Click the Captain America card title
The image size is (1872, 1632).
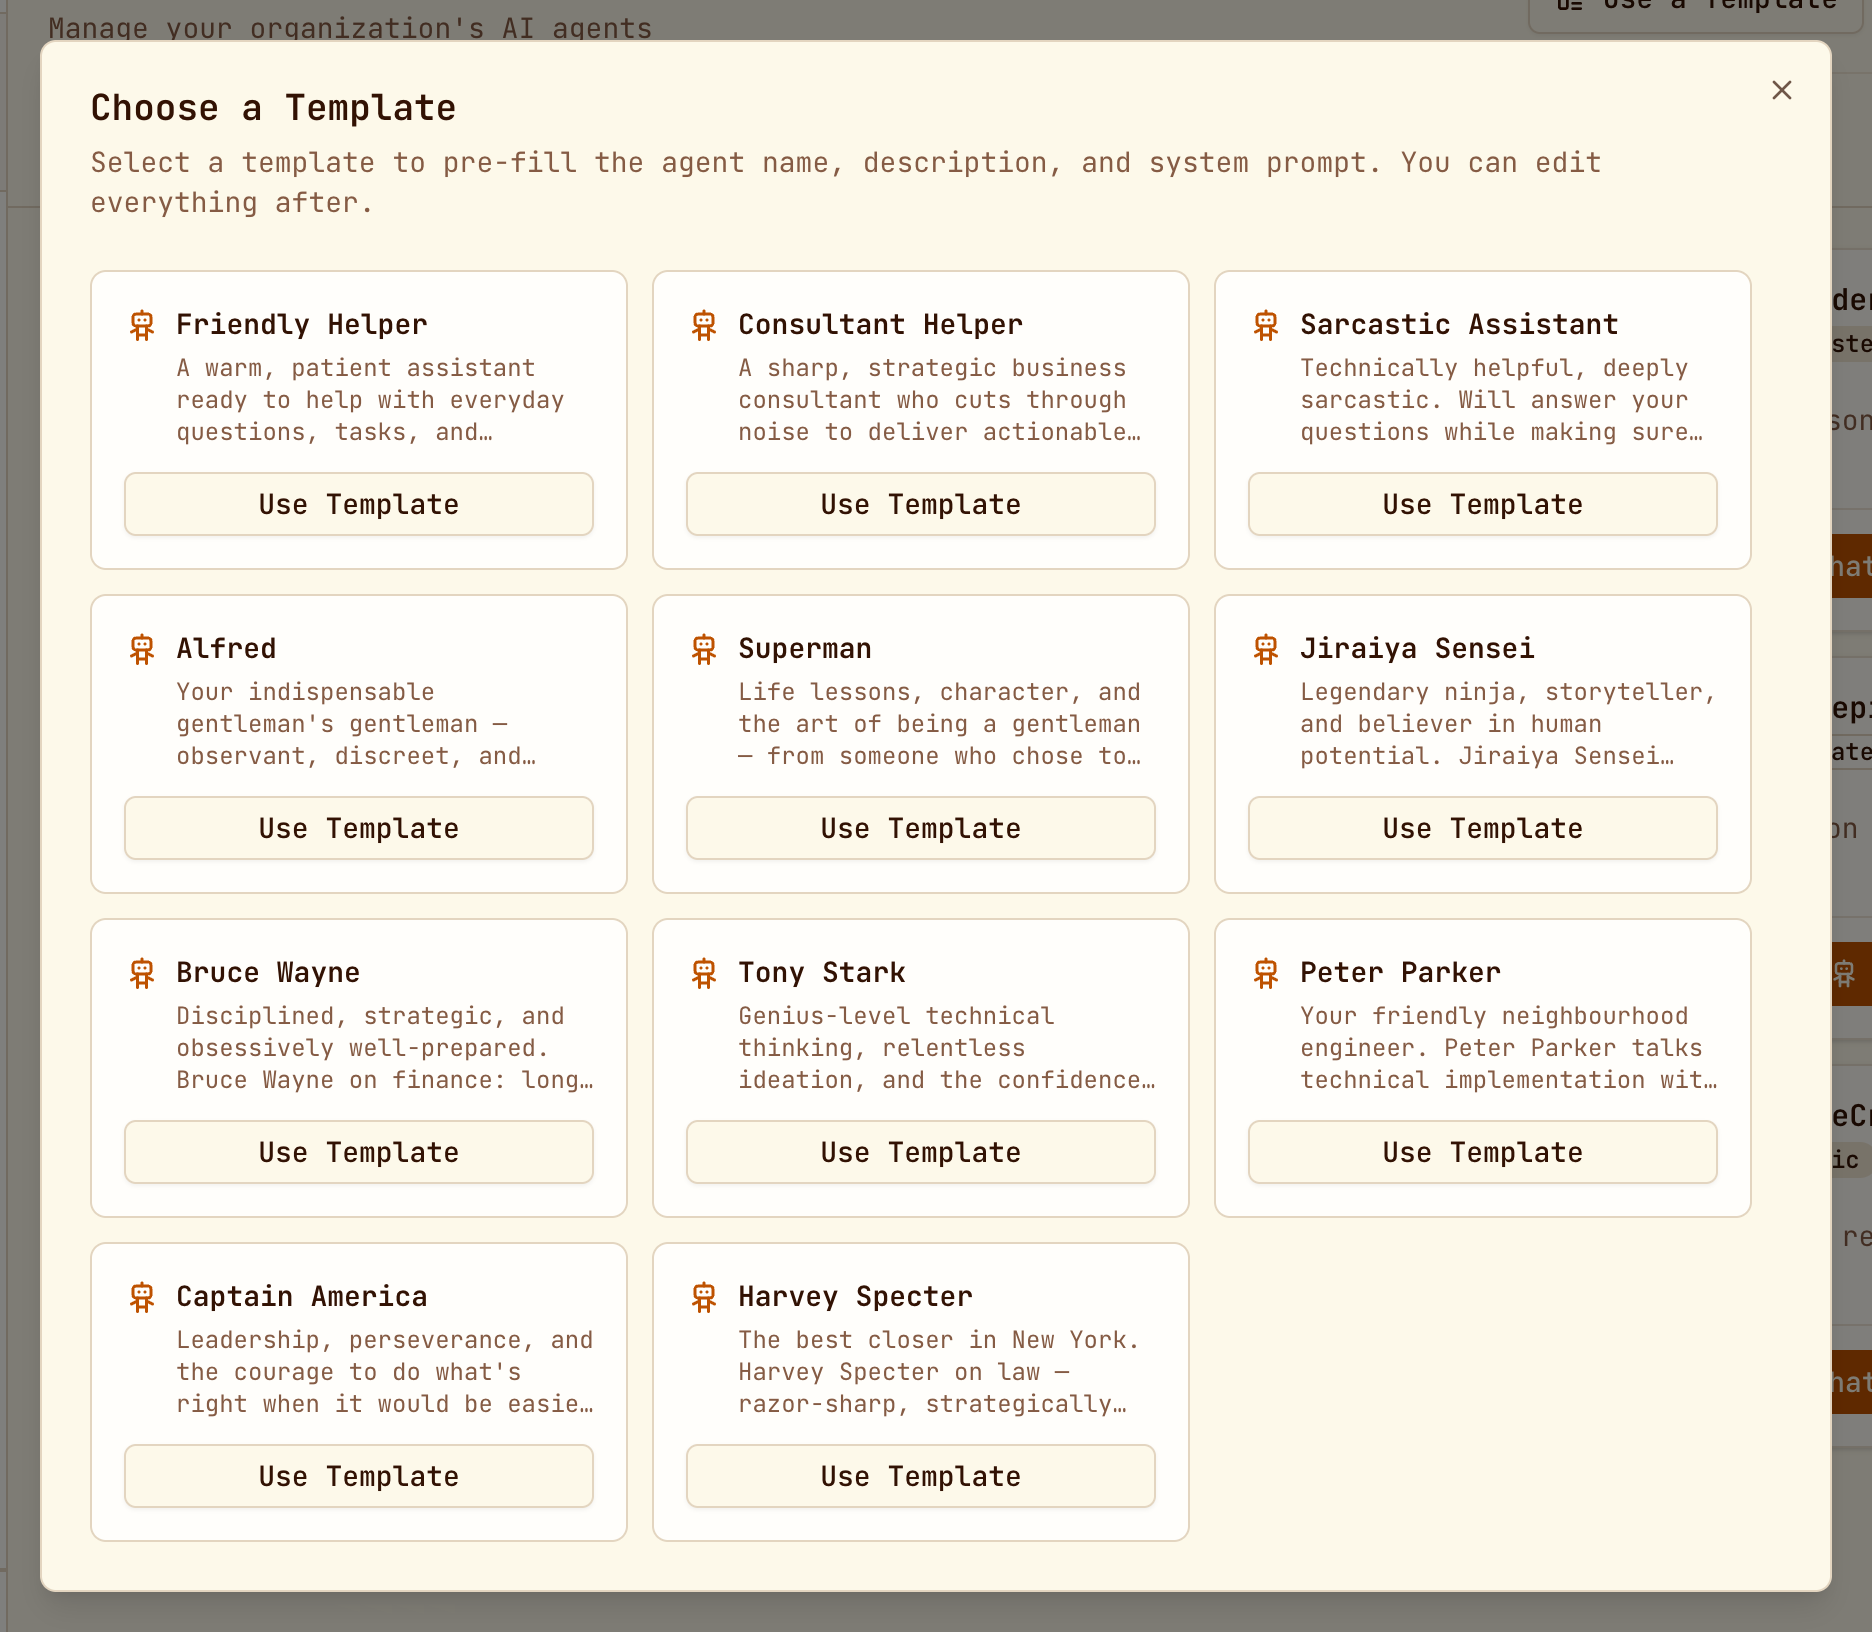pos(302,1296)
